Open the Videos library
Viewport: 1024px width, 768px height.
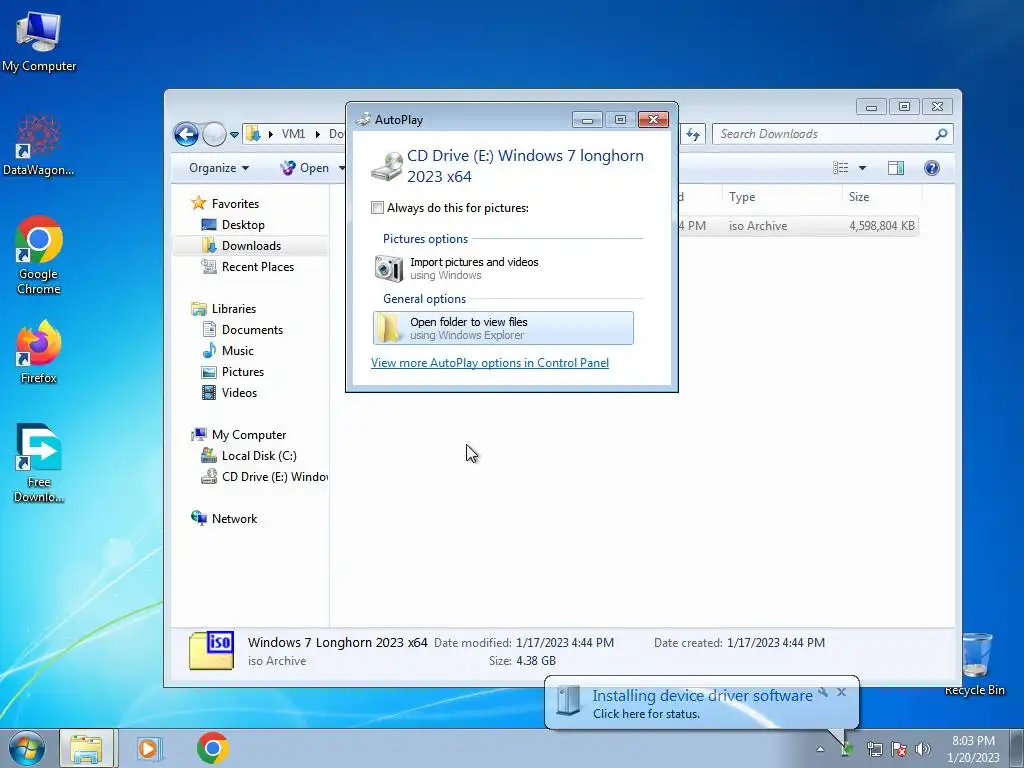point(229,392)
